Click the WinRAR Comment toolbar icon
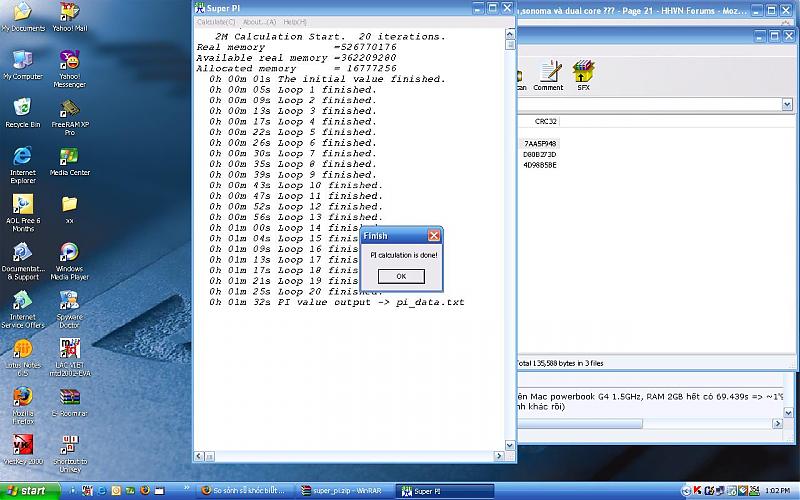 [x=548, y=74]
